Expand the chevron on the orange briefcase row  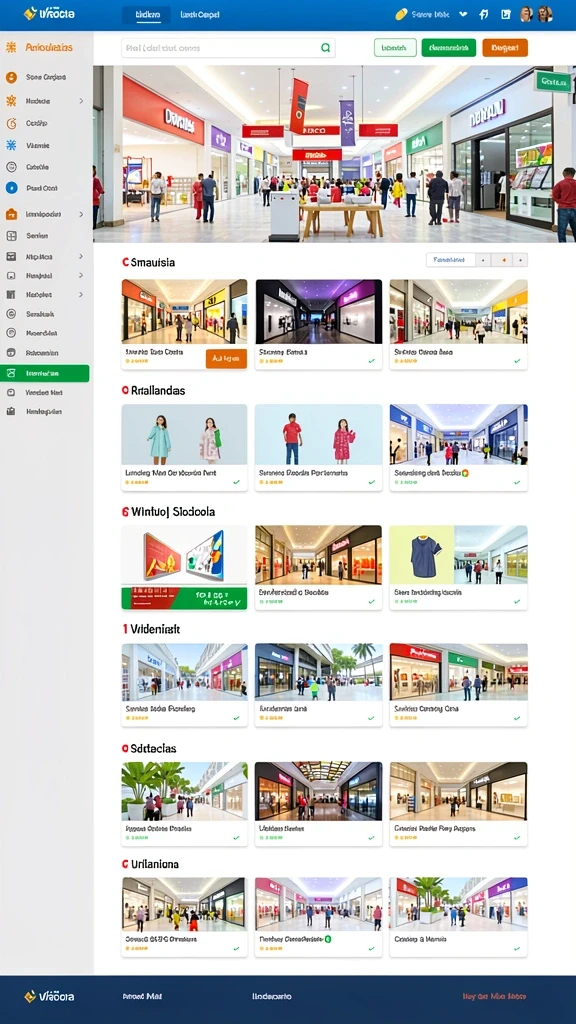click(81, 214)
